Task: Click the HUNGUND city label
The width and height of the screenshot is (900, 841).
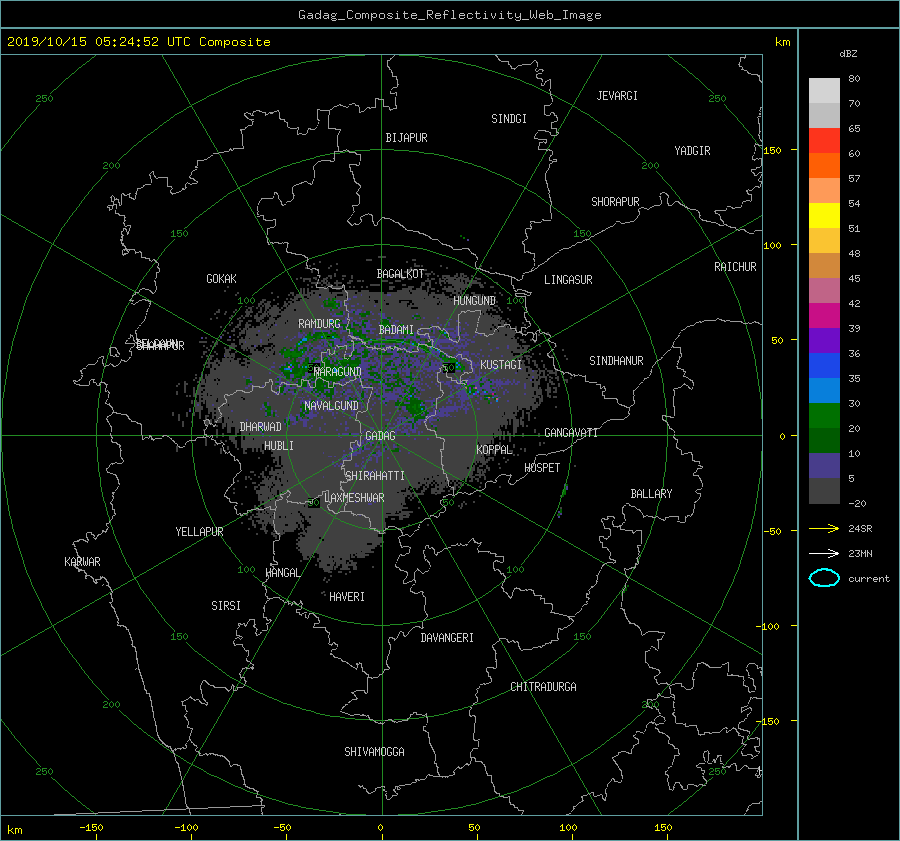Action: [x=474, y=300]
